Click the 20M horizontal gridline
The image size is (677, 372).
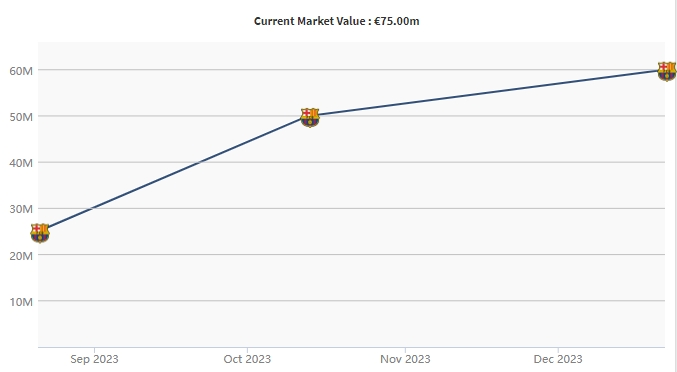point(351,254)
